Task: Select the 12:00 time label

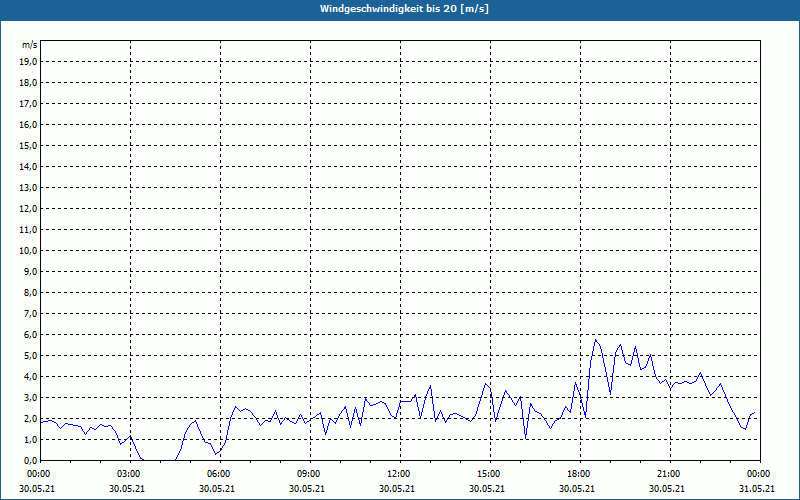Action: [400, 474]
